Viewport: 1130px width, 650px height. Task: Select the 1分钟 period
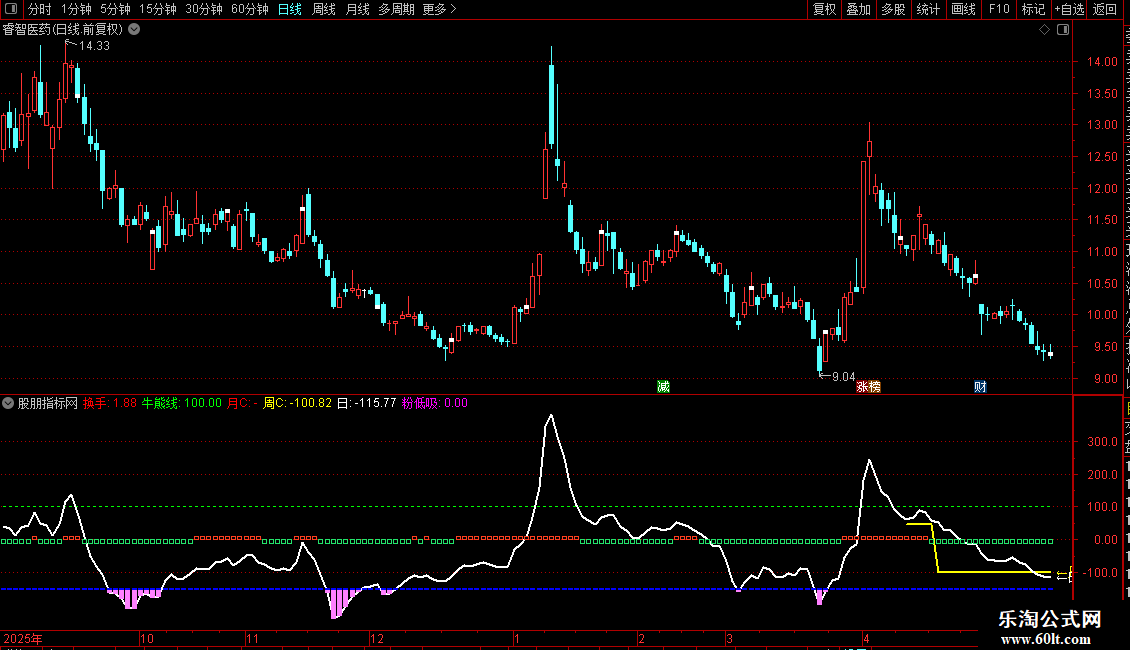click(76, 9)
